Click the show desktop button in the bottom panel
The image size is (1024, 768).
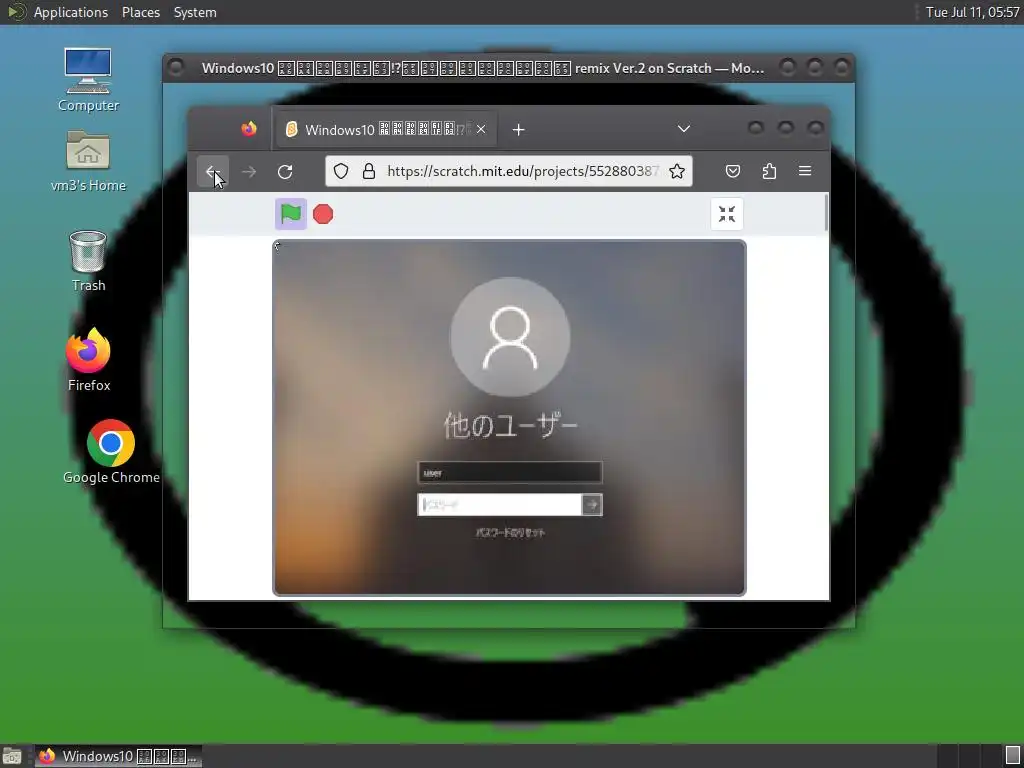click(x=12, y=756)
